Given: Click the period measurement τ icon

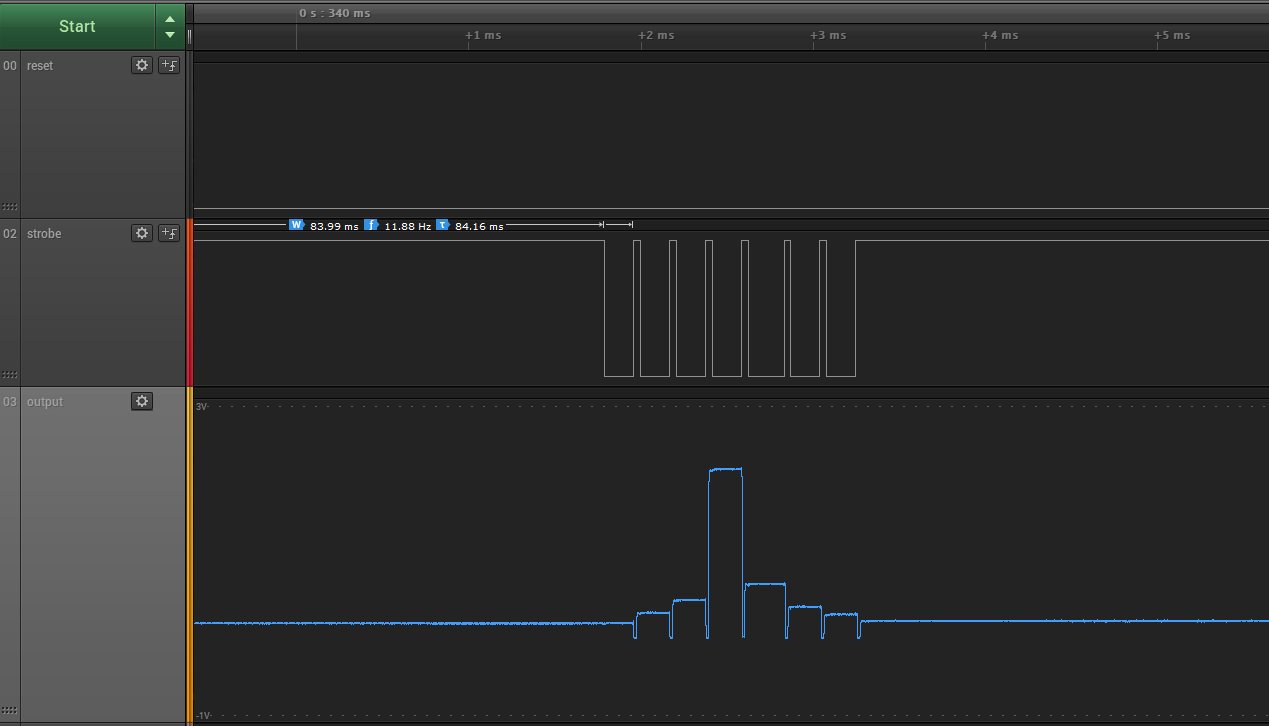Looking at the screenshot, I should (442, 225).
